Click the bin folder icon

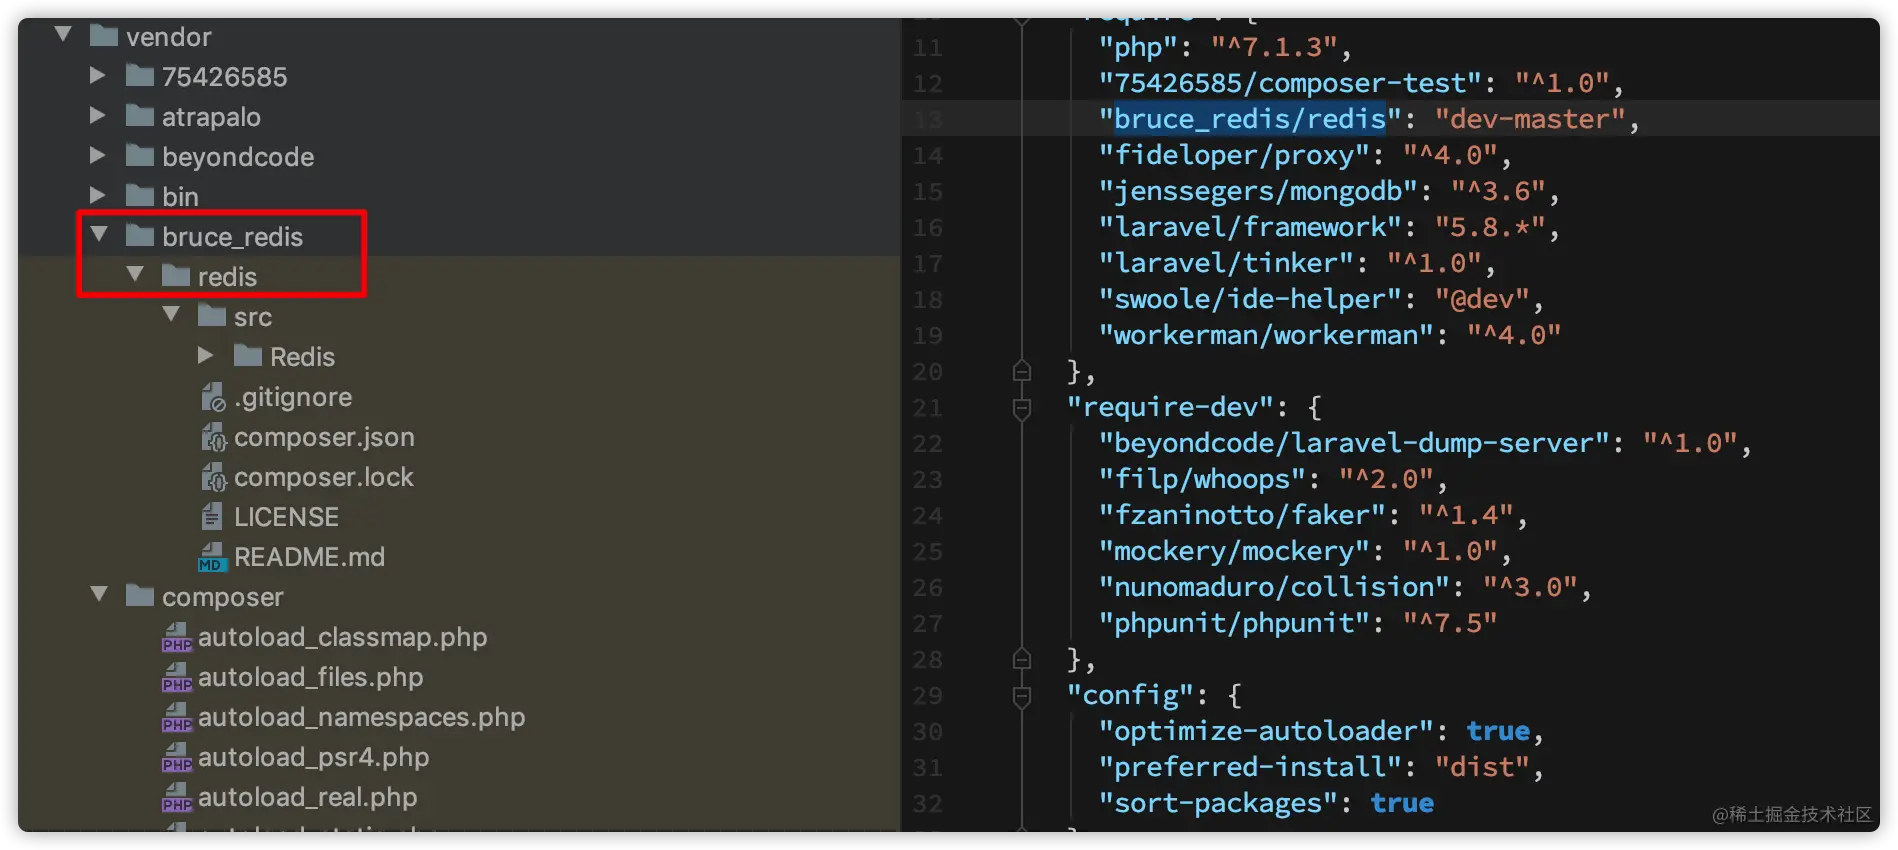pos(140,196)
